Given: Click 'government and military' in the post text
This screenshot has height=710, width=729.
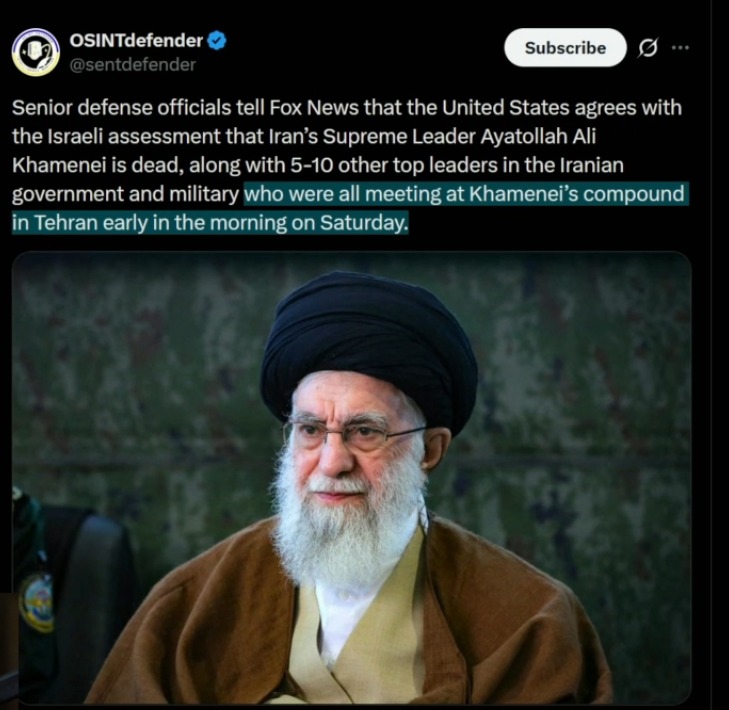Looking at the screenshot, I should pyautogui.click(x=125, y=194).
